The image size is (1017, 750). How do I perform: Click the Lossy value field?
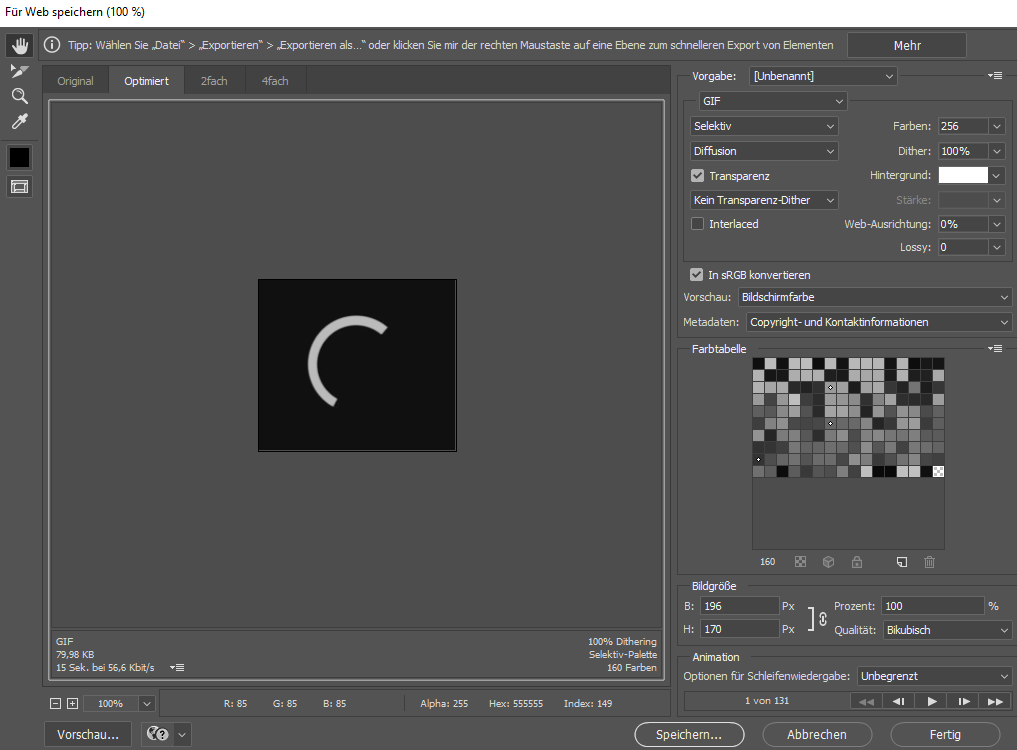coord(963,247)
